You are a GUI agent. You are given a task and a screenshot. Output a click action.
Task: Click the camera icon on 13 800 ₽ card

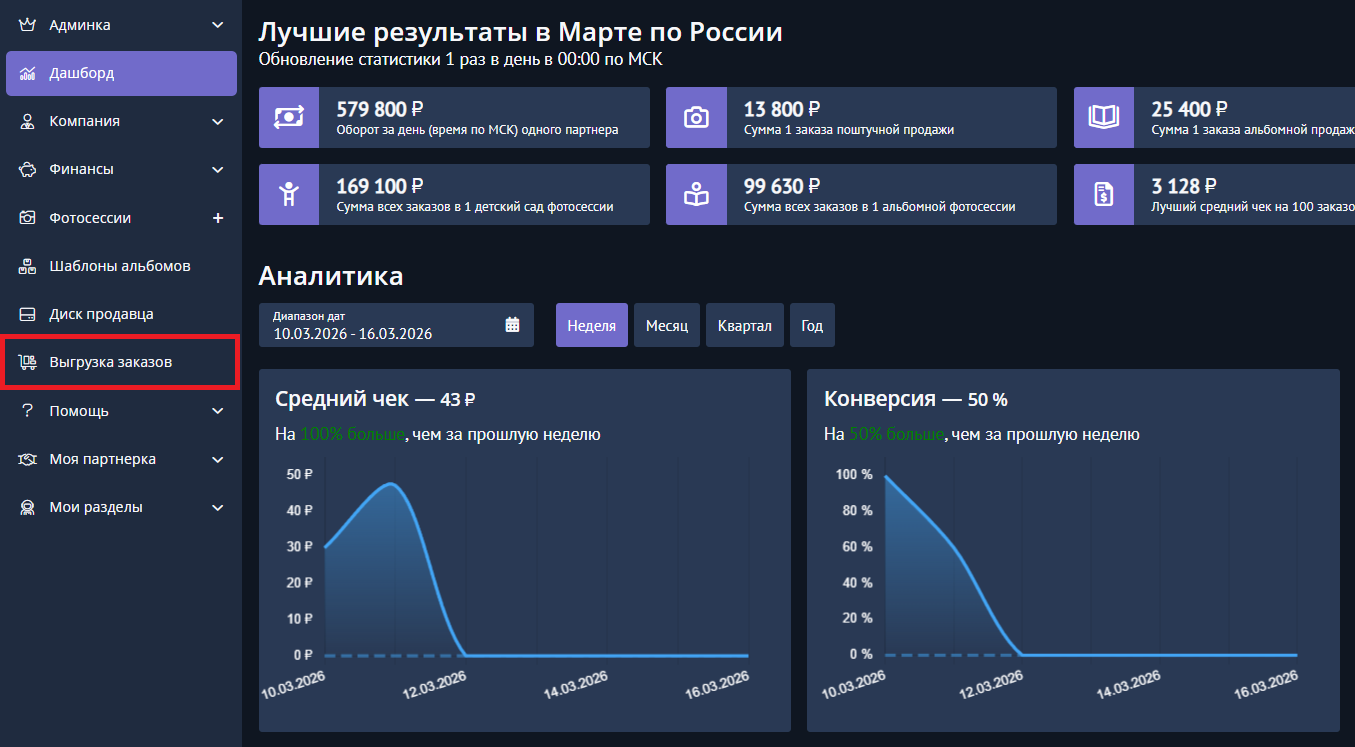(x=696, y=118)
